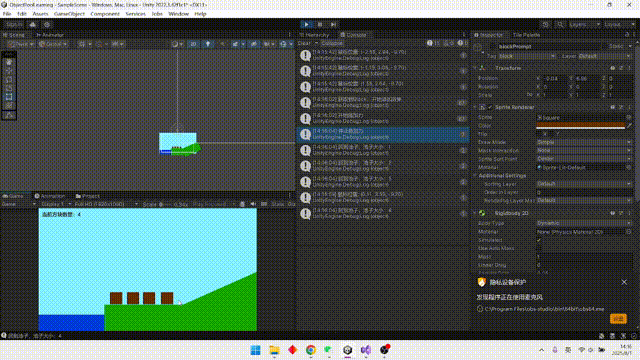Select the first Console log entry
Image resolution: width=640 pixels, height=360 pixels.
[383, 56]
